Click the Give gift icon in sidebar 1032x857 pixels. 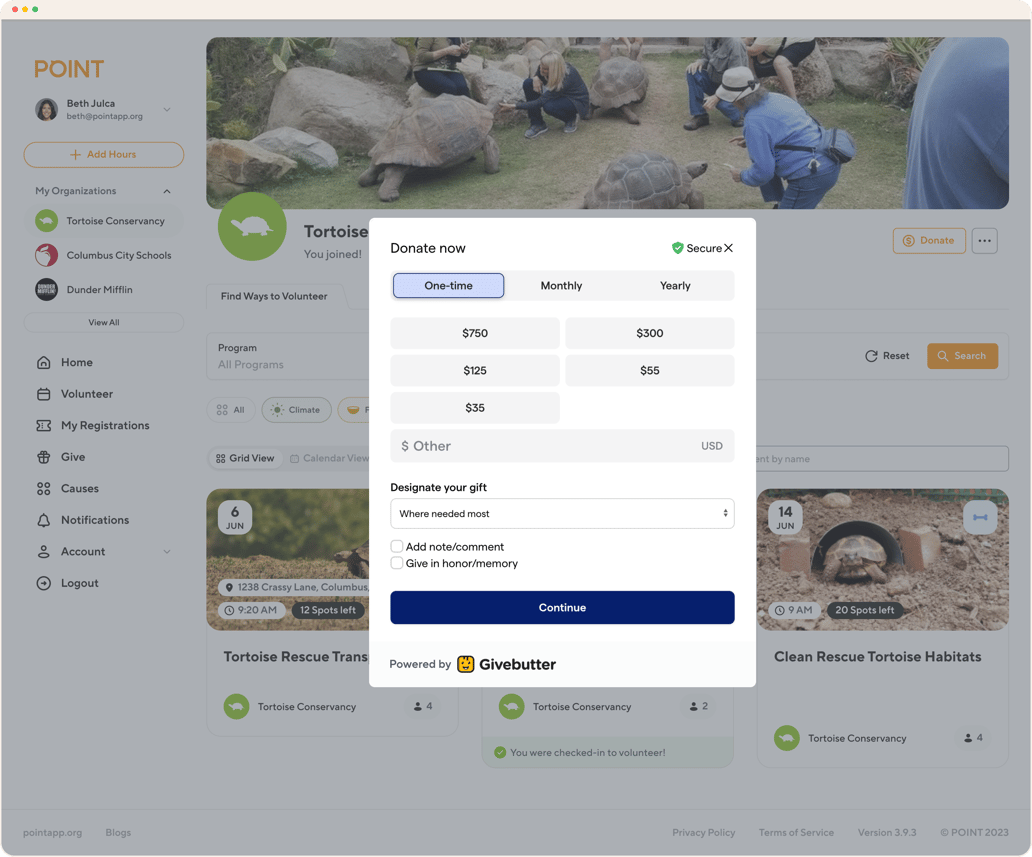coord(43,457)
